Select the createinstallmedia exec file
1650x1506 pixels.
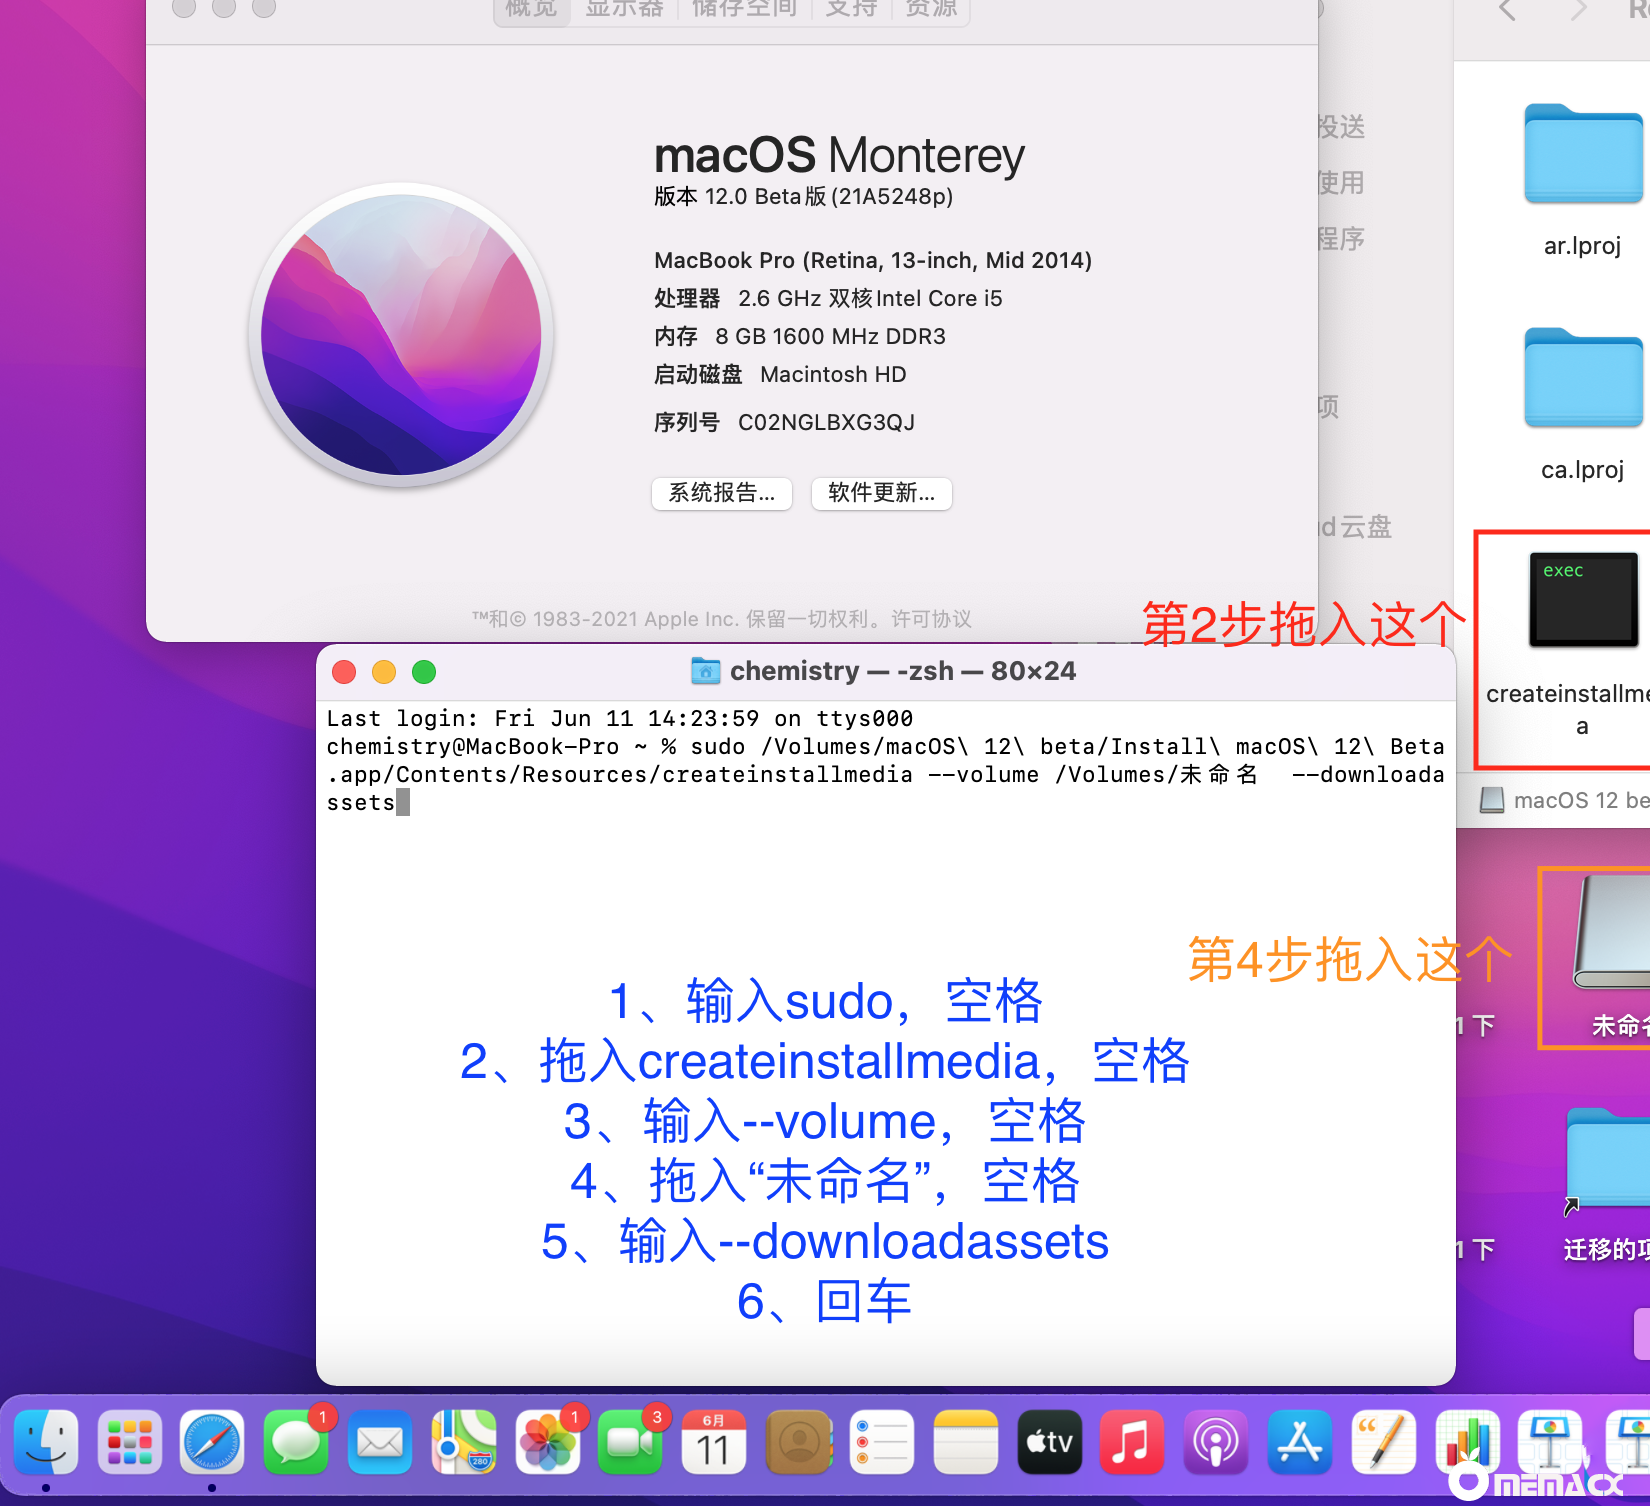(1582, 600)
